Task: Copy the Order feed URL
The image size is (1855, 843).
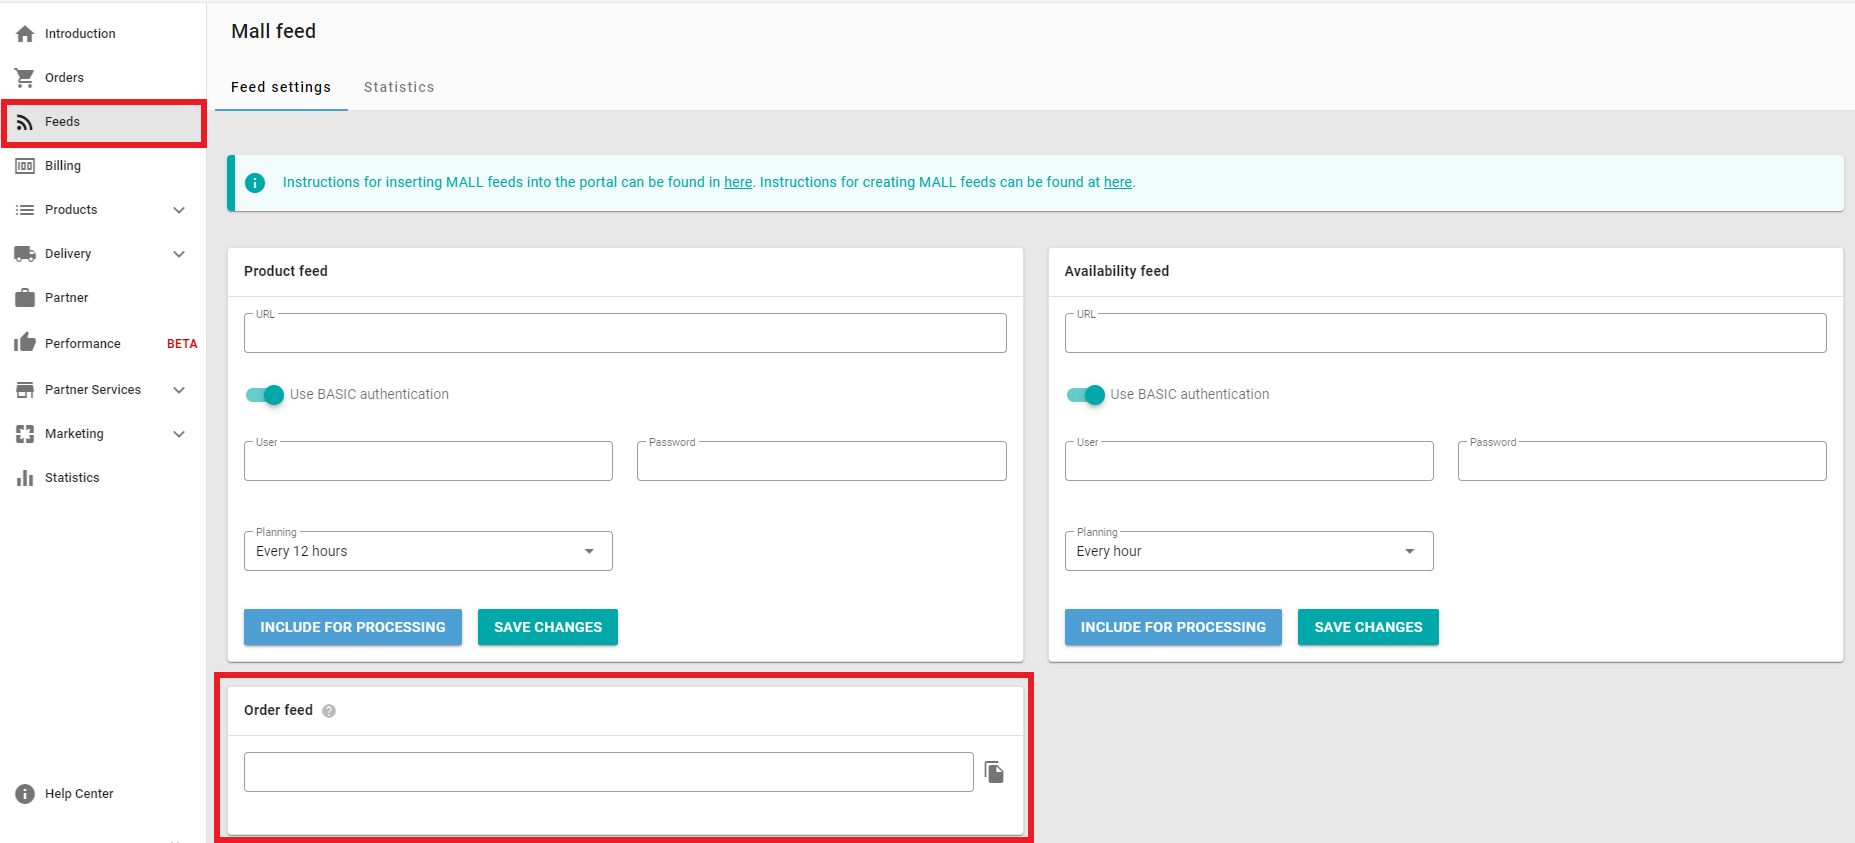Action: coord(994,772)
